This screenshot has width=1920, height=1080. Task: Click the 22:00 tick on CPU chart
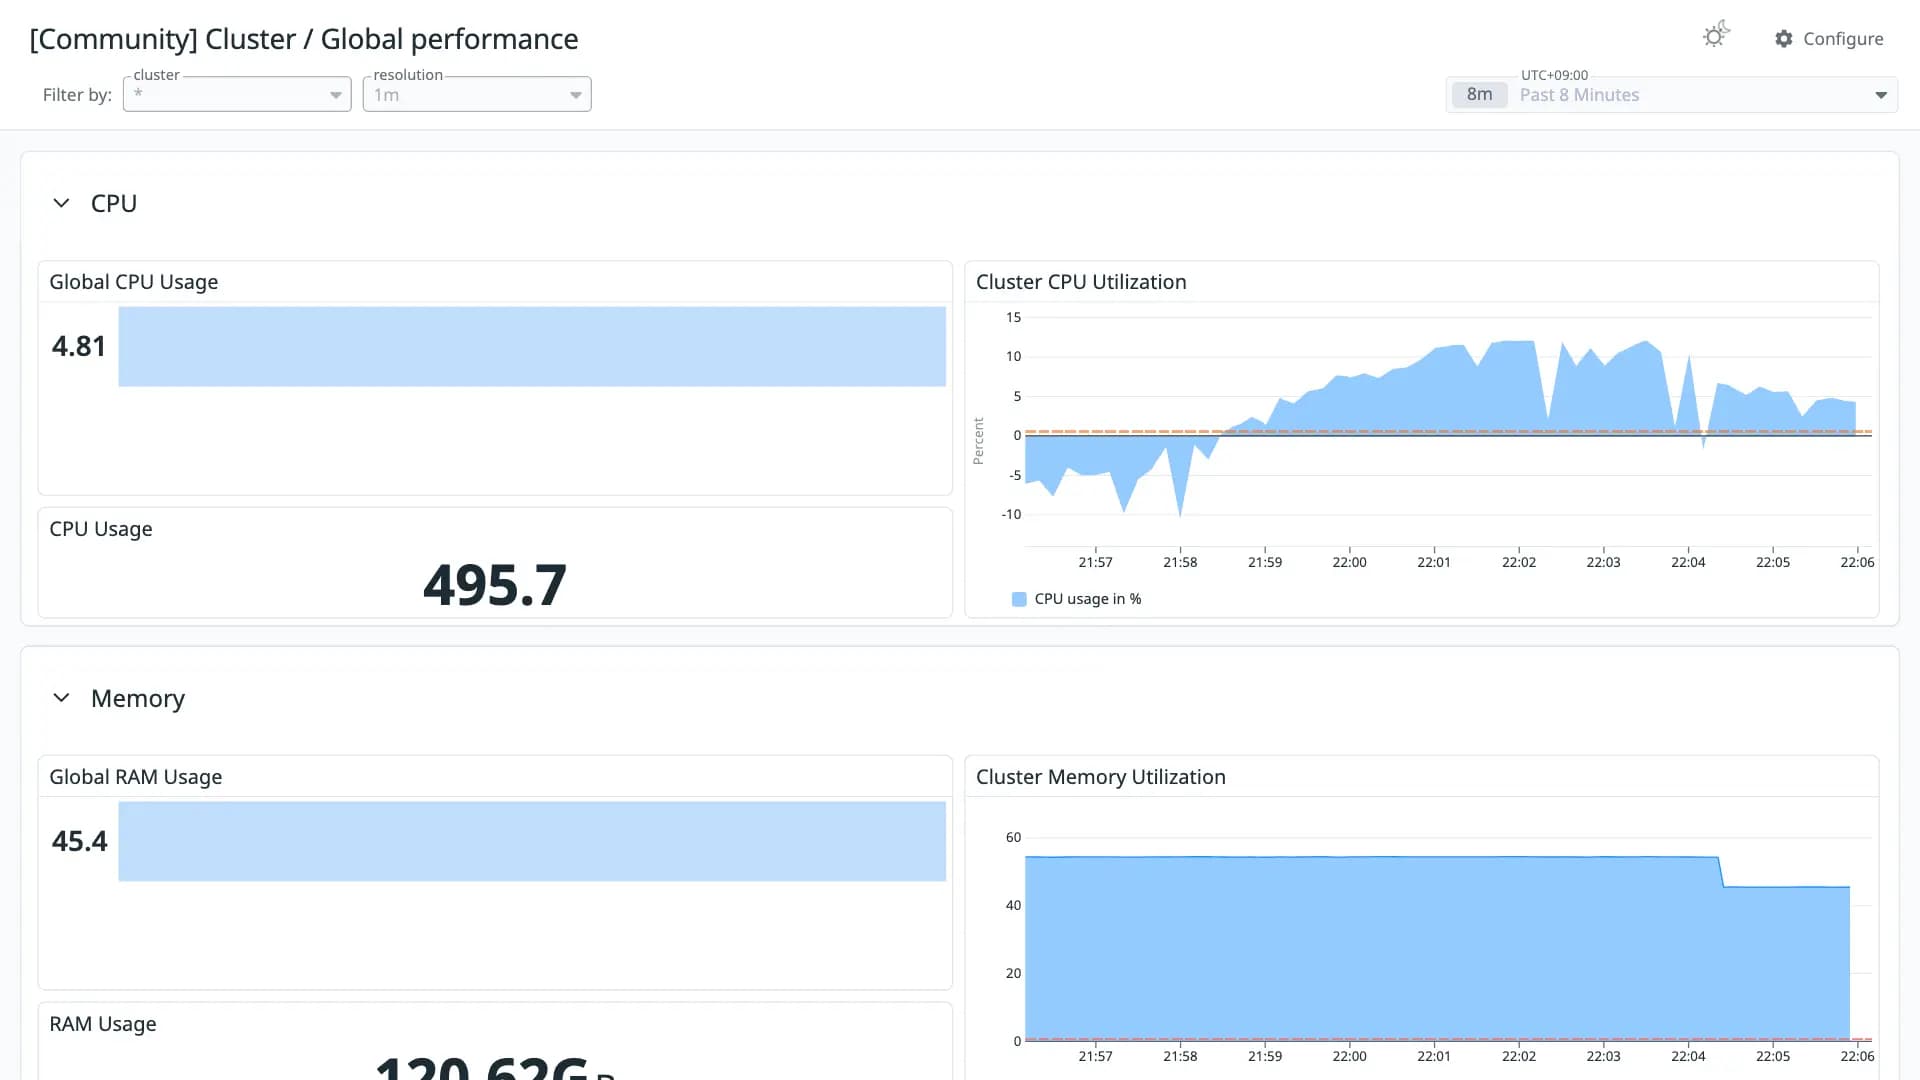click(x=1349, y=562)
